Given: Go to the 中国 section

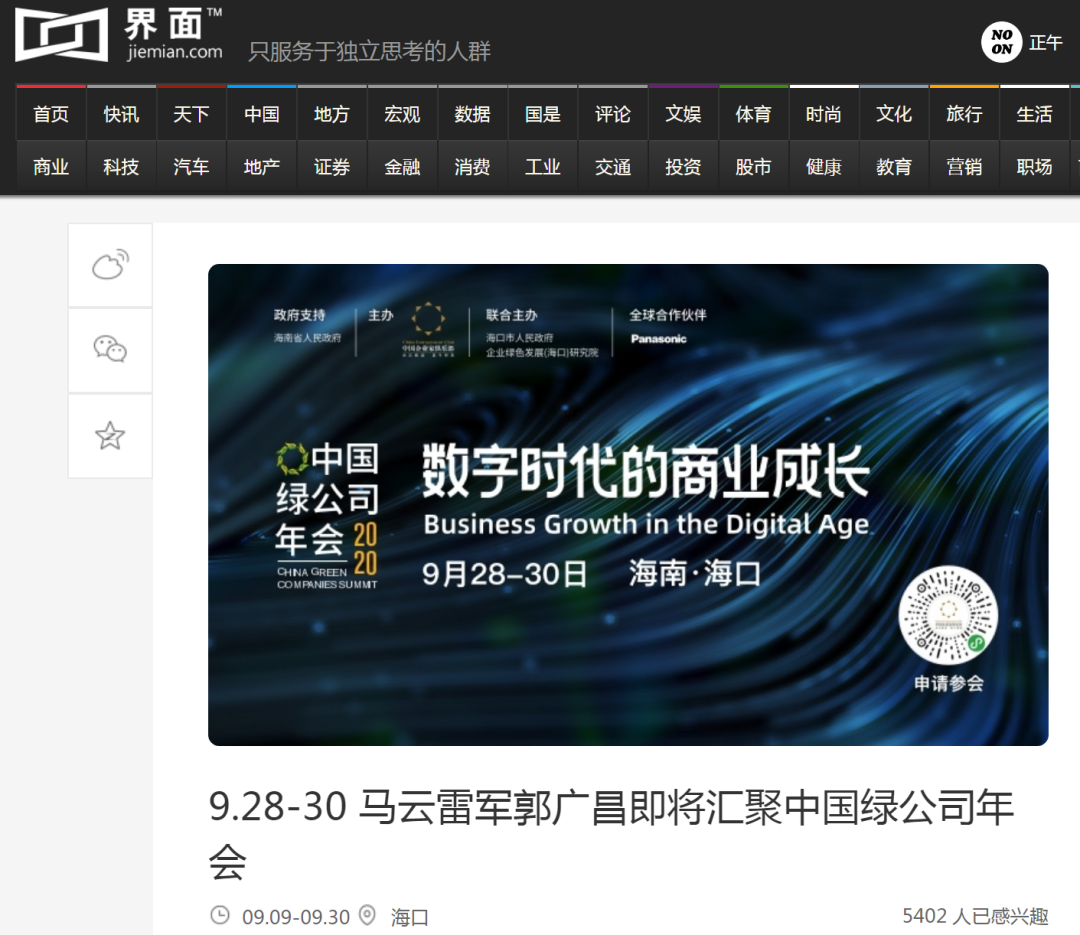Looking at the screenshot, I should click(x=262, y=114).
